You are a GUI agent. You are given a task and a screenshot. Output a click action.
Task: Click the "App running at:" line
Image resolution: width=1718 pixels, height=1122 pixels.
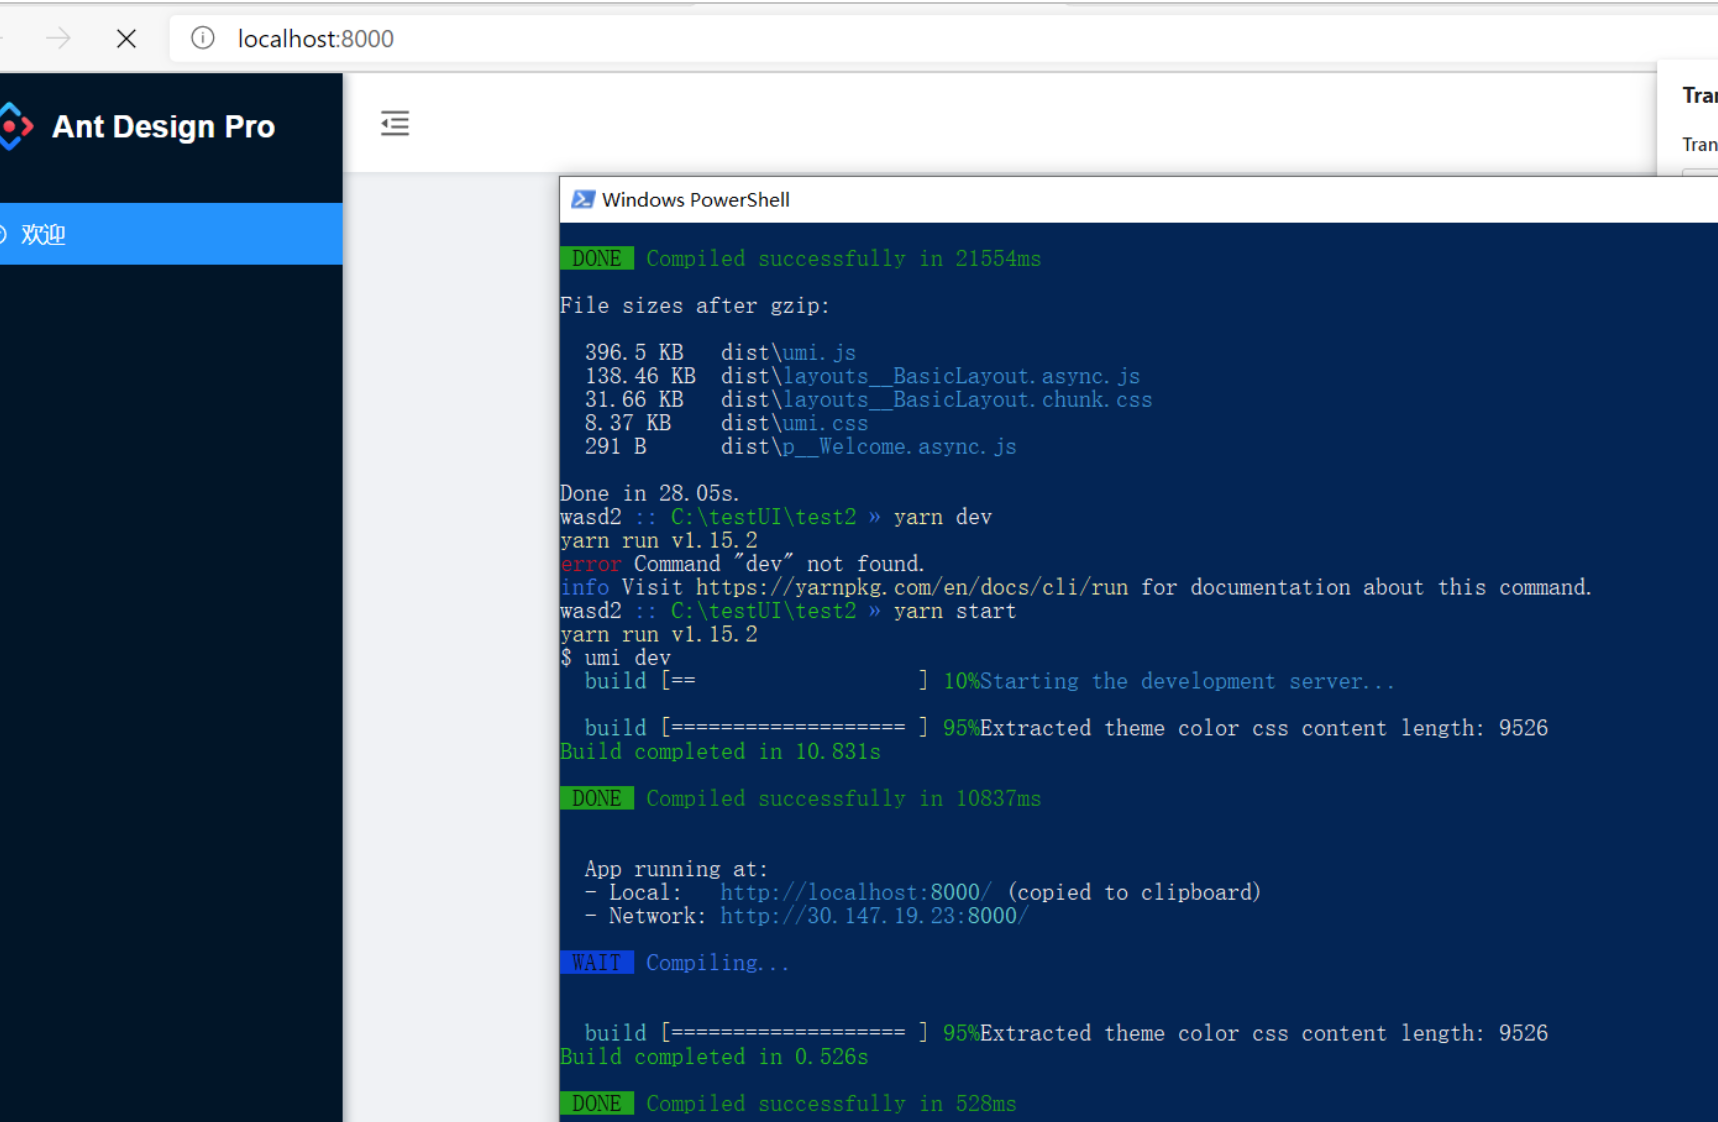point(676,870)
